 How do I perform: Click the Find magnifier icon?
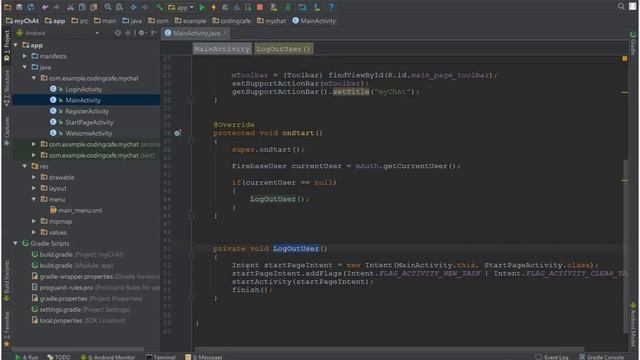[x=108, y=7]
